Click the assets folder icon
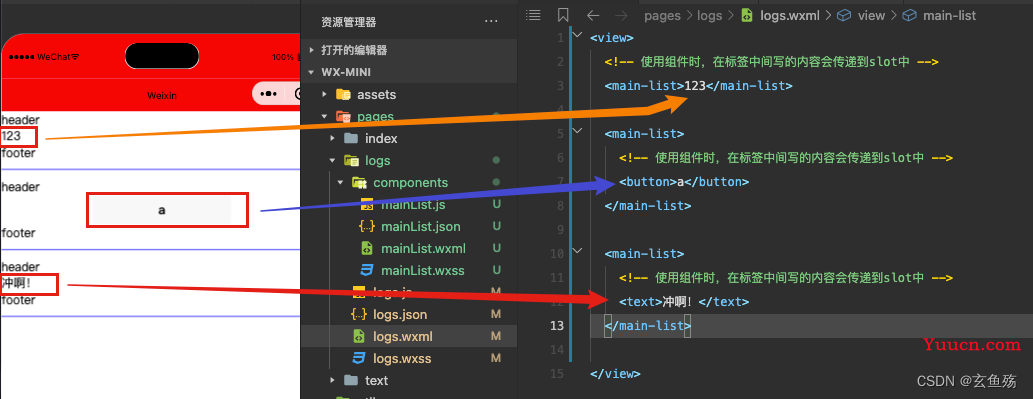 [x=343, y=94]
